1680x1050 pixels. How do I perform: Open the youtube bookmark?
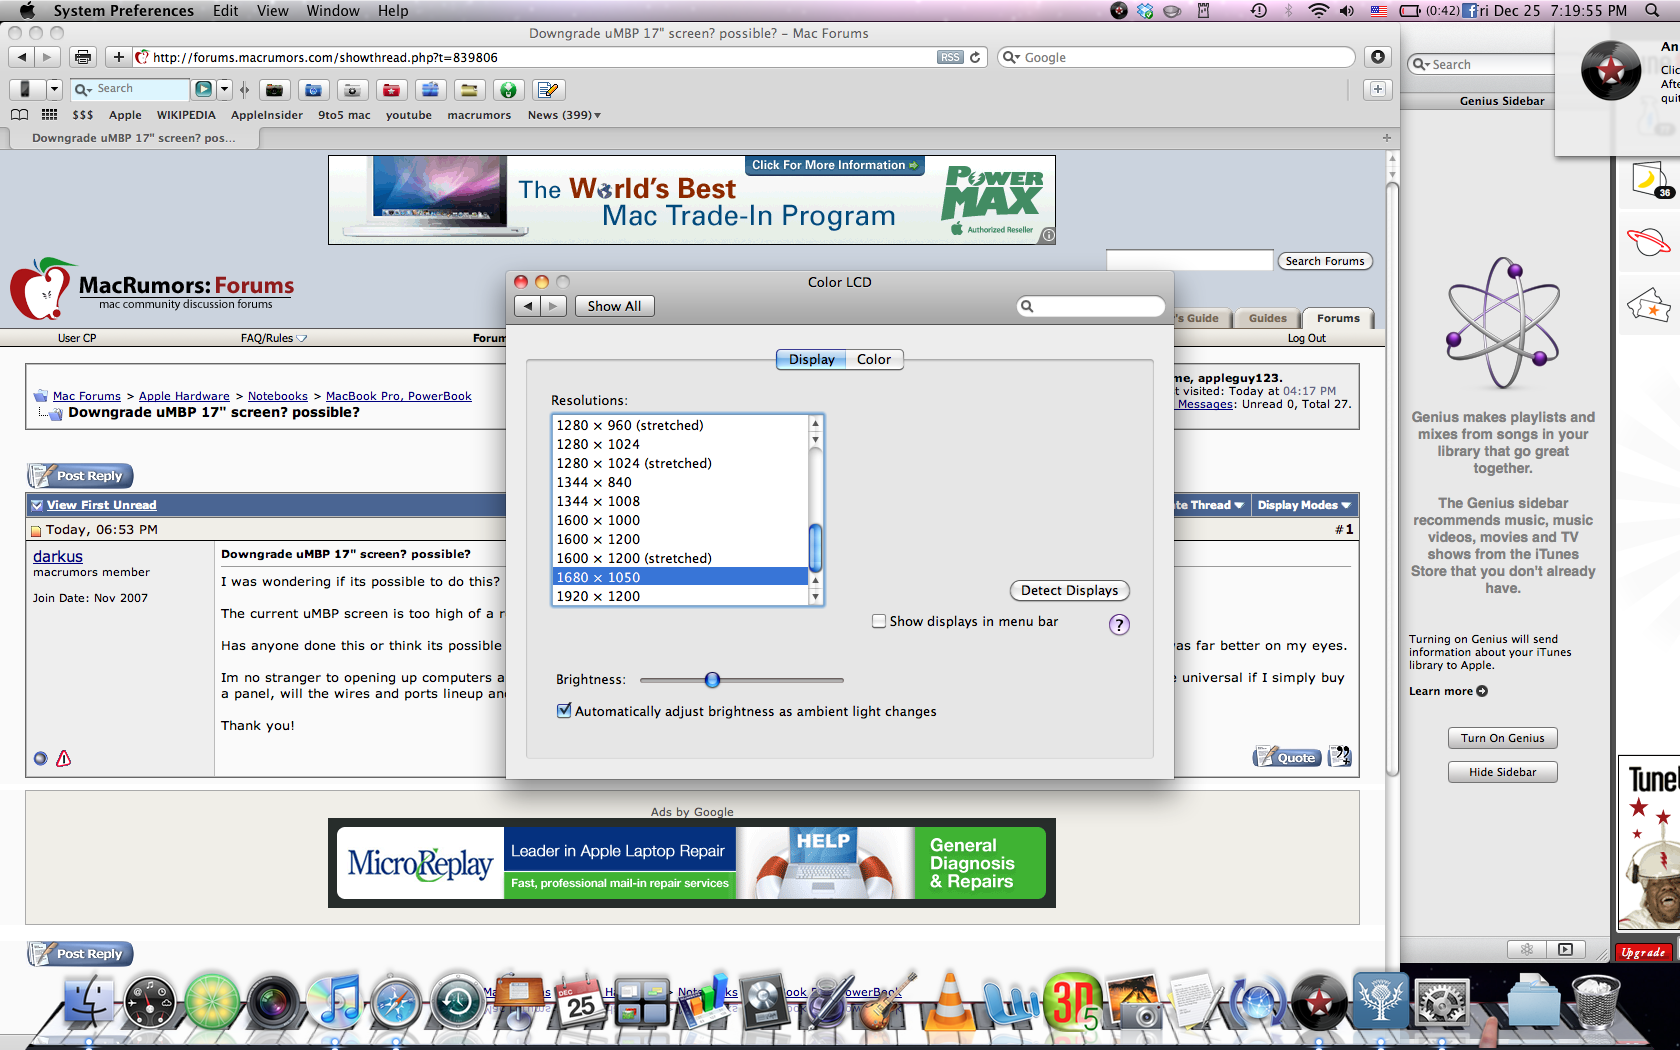(x=409, y=115)
